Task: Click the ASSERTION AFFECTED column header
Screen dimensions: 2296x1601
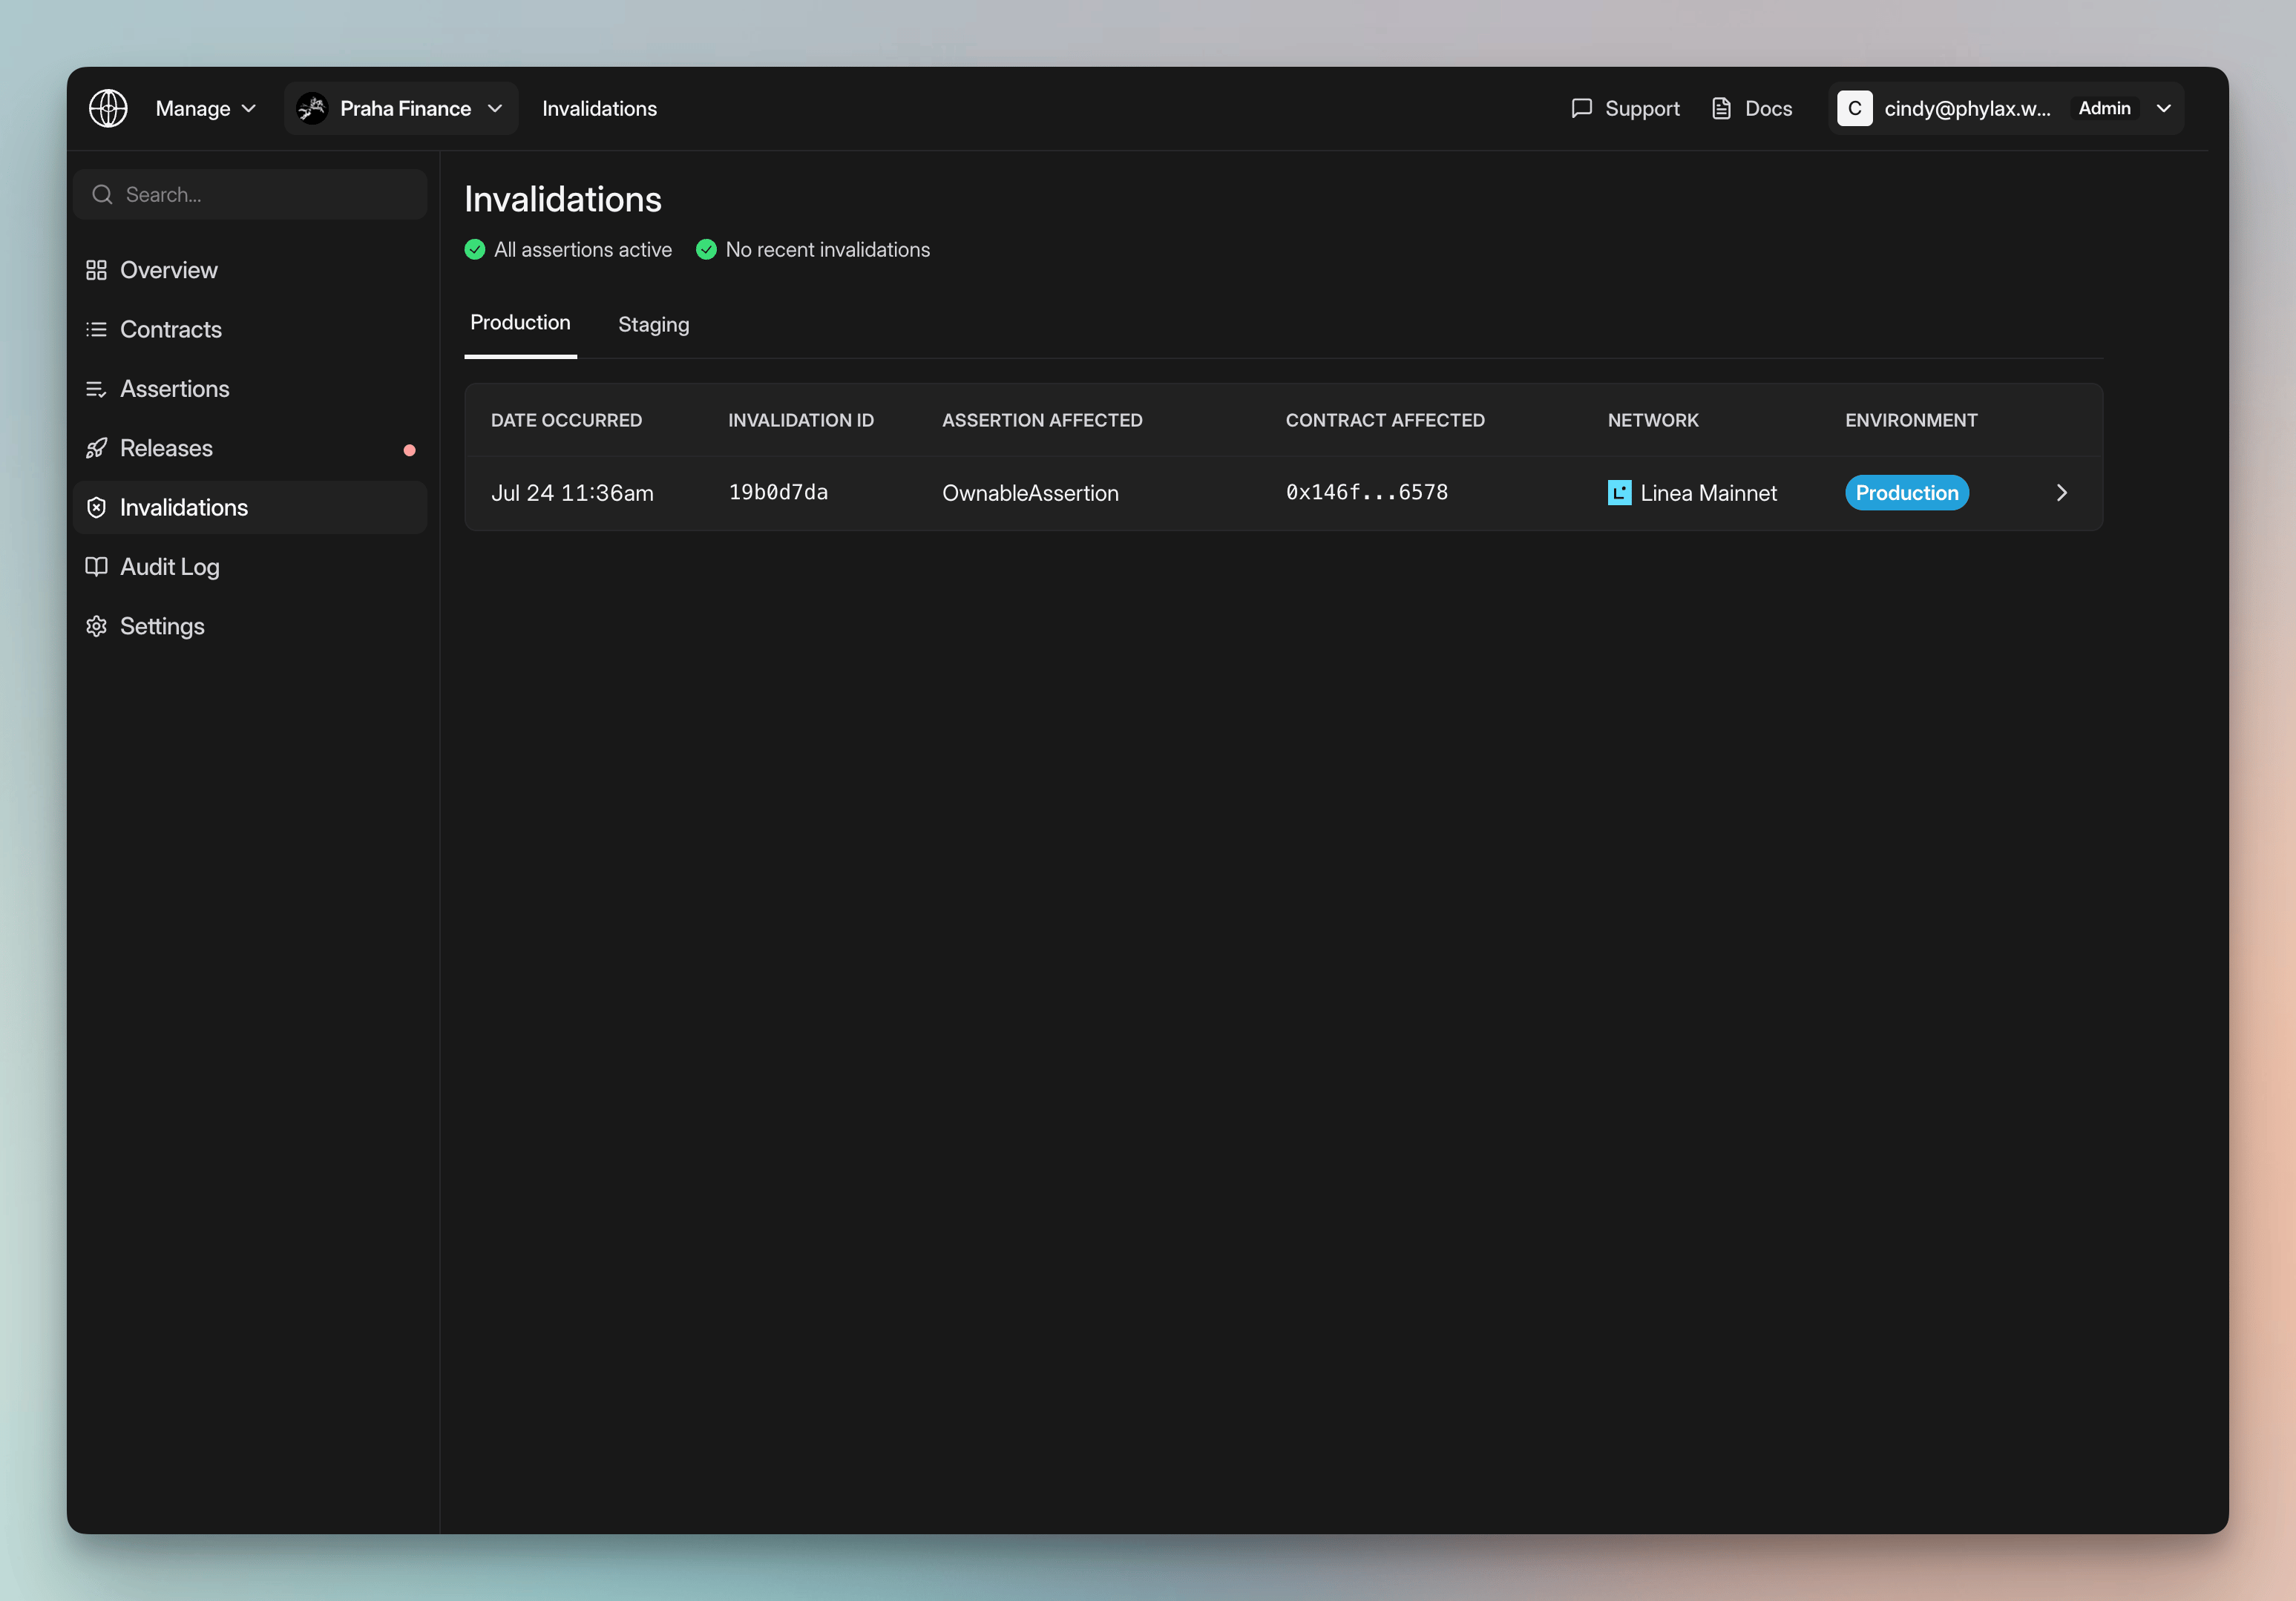Action: (x=1042, y=420)
